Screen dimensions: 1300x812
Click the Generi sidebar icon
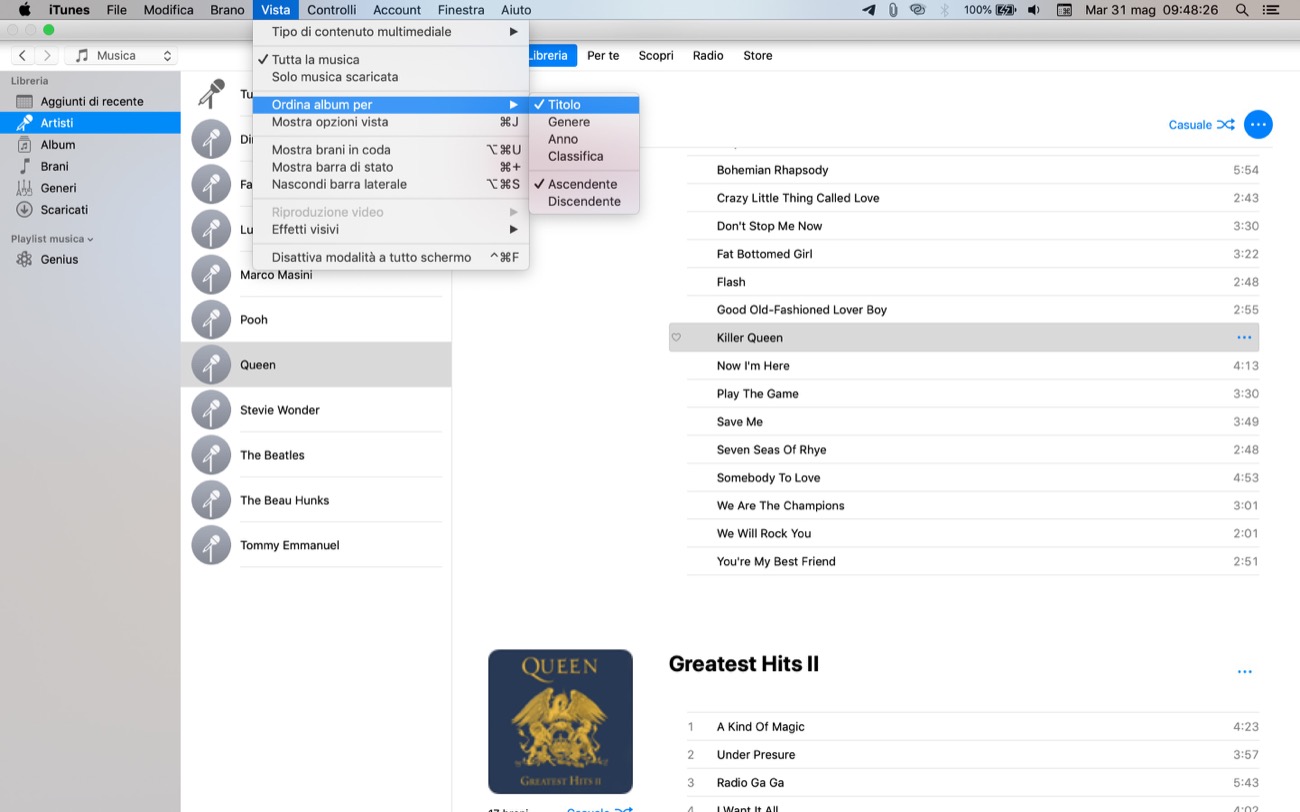pyautogui.click(x=25, y=188)
